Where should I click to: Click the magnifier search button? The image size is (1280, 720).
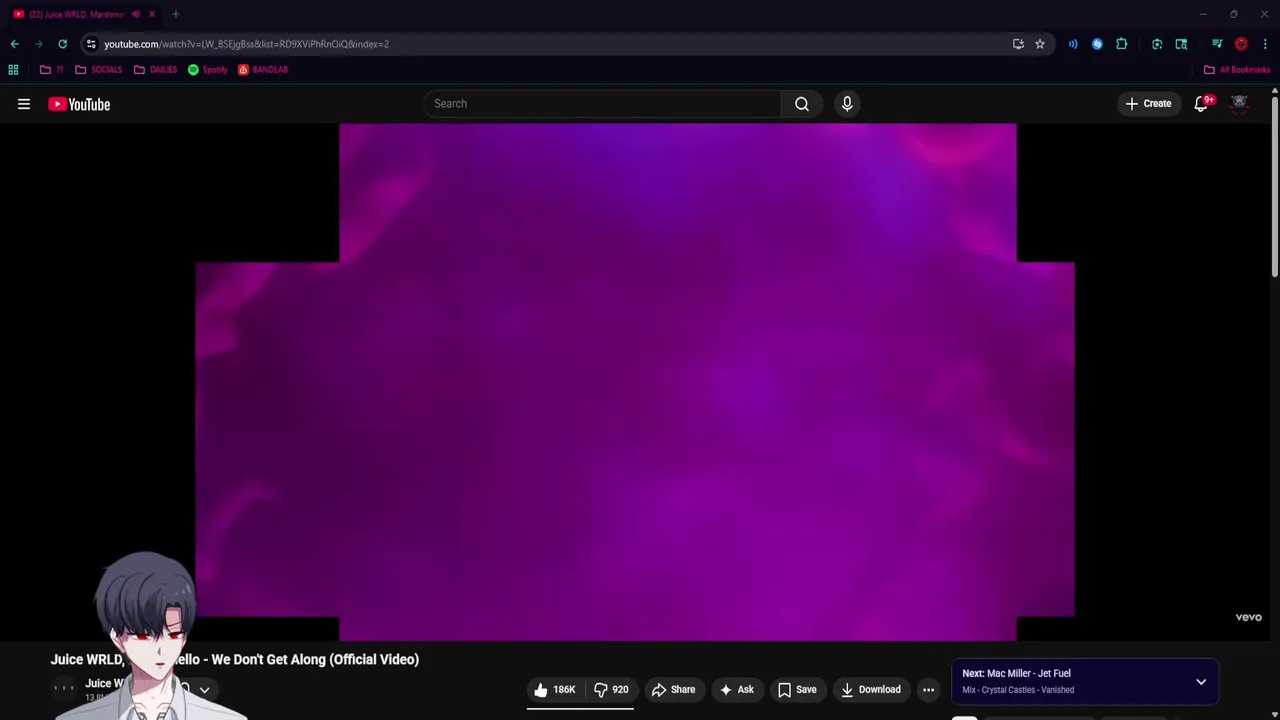coord(802,104)
